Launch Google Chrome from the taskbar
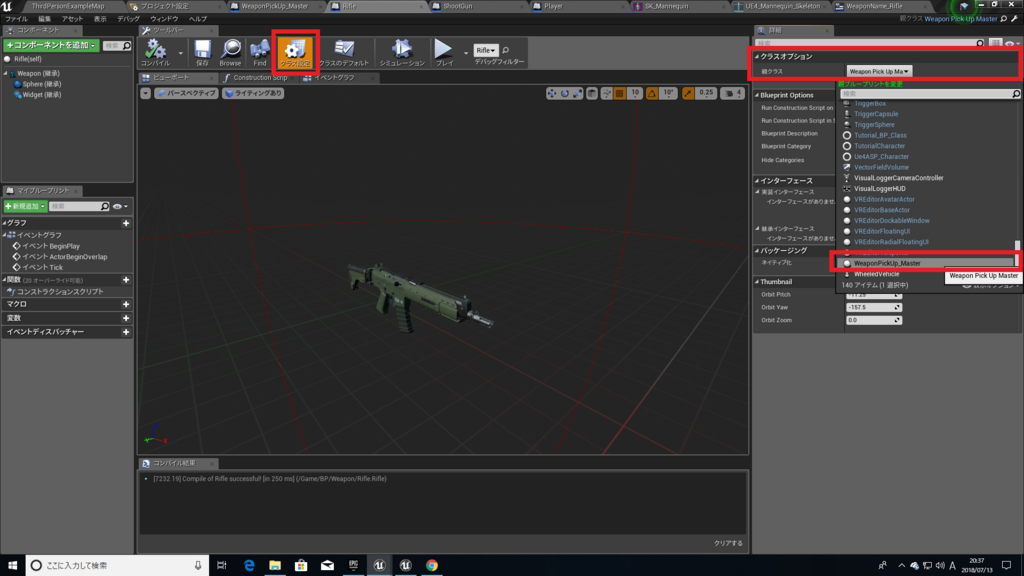The width and height of the screenshot is (1024, 576). point(432,566)
